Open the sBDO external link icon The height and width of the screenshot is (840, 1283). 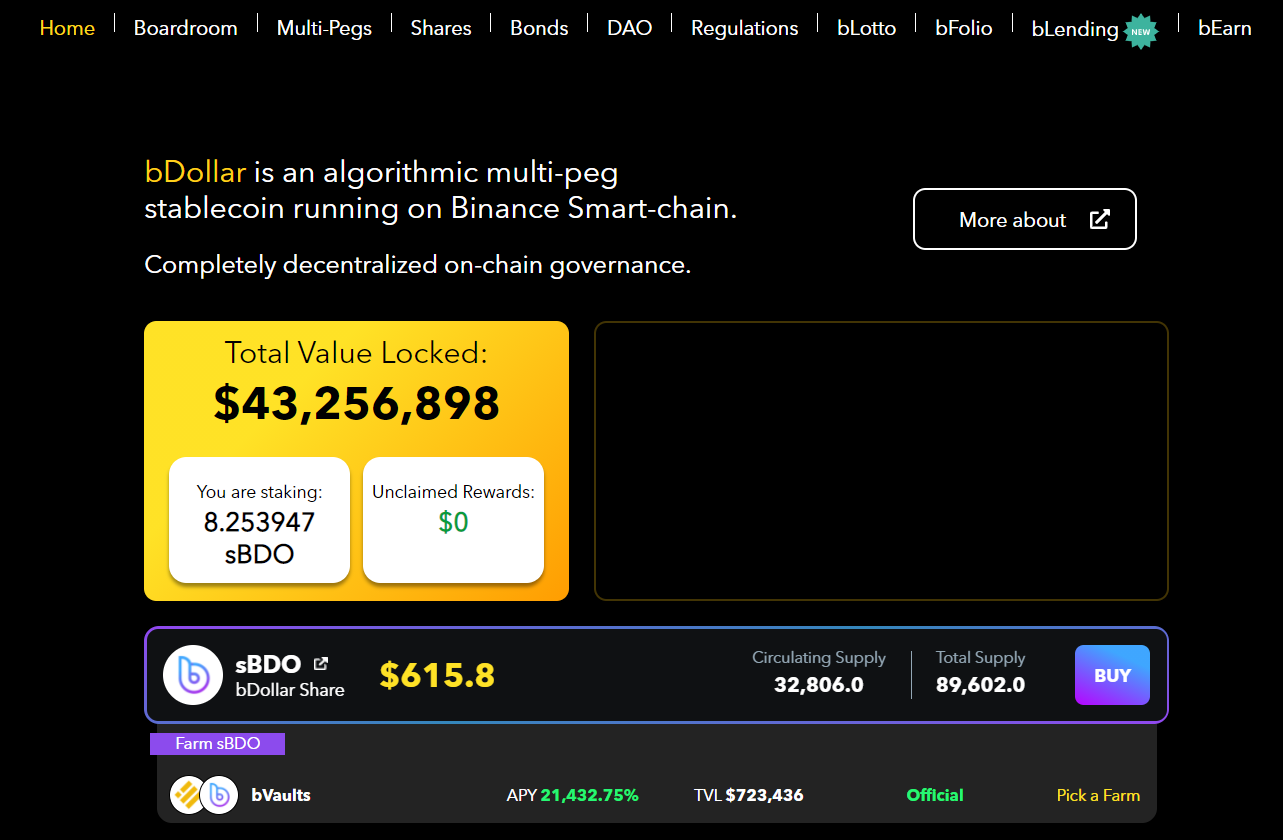[321, 664]
